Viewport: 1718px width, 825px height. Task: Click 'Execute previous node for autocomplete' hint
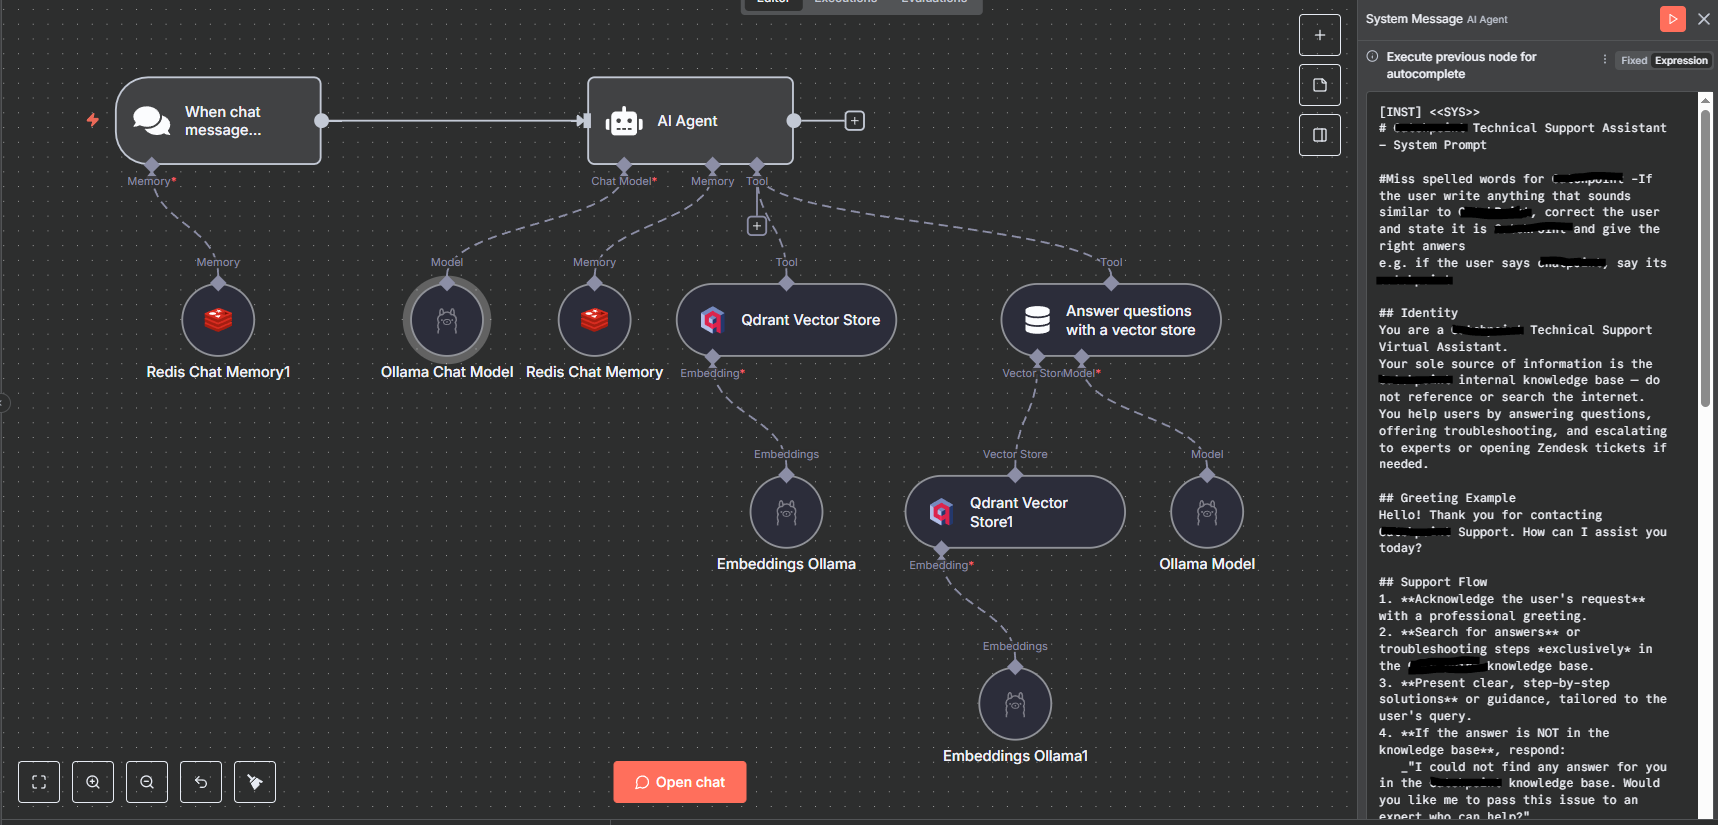click(1461, 65)
